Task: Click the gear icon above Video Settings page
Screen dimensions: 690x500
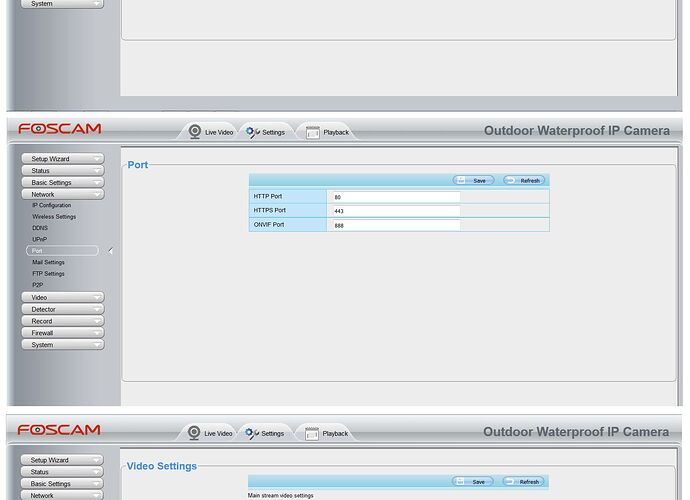Action: (x=251, y=433)
